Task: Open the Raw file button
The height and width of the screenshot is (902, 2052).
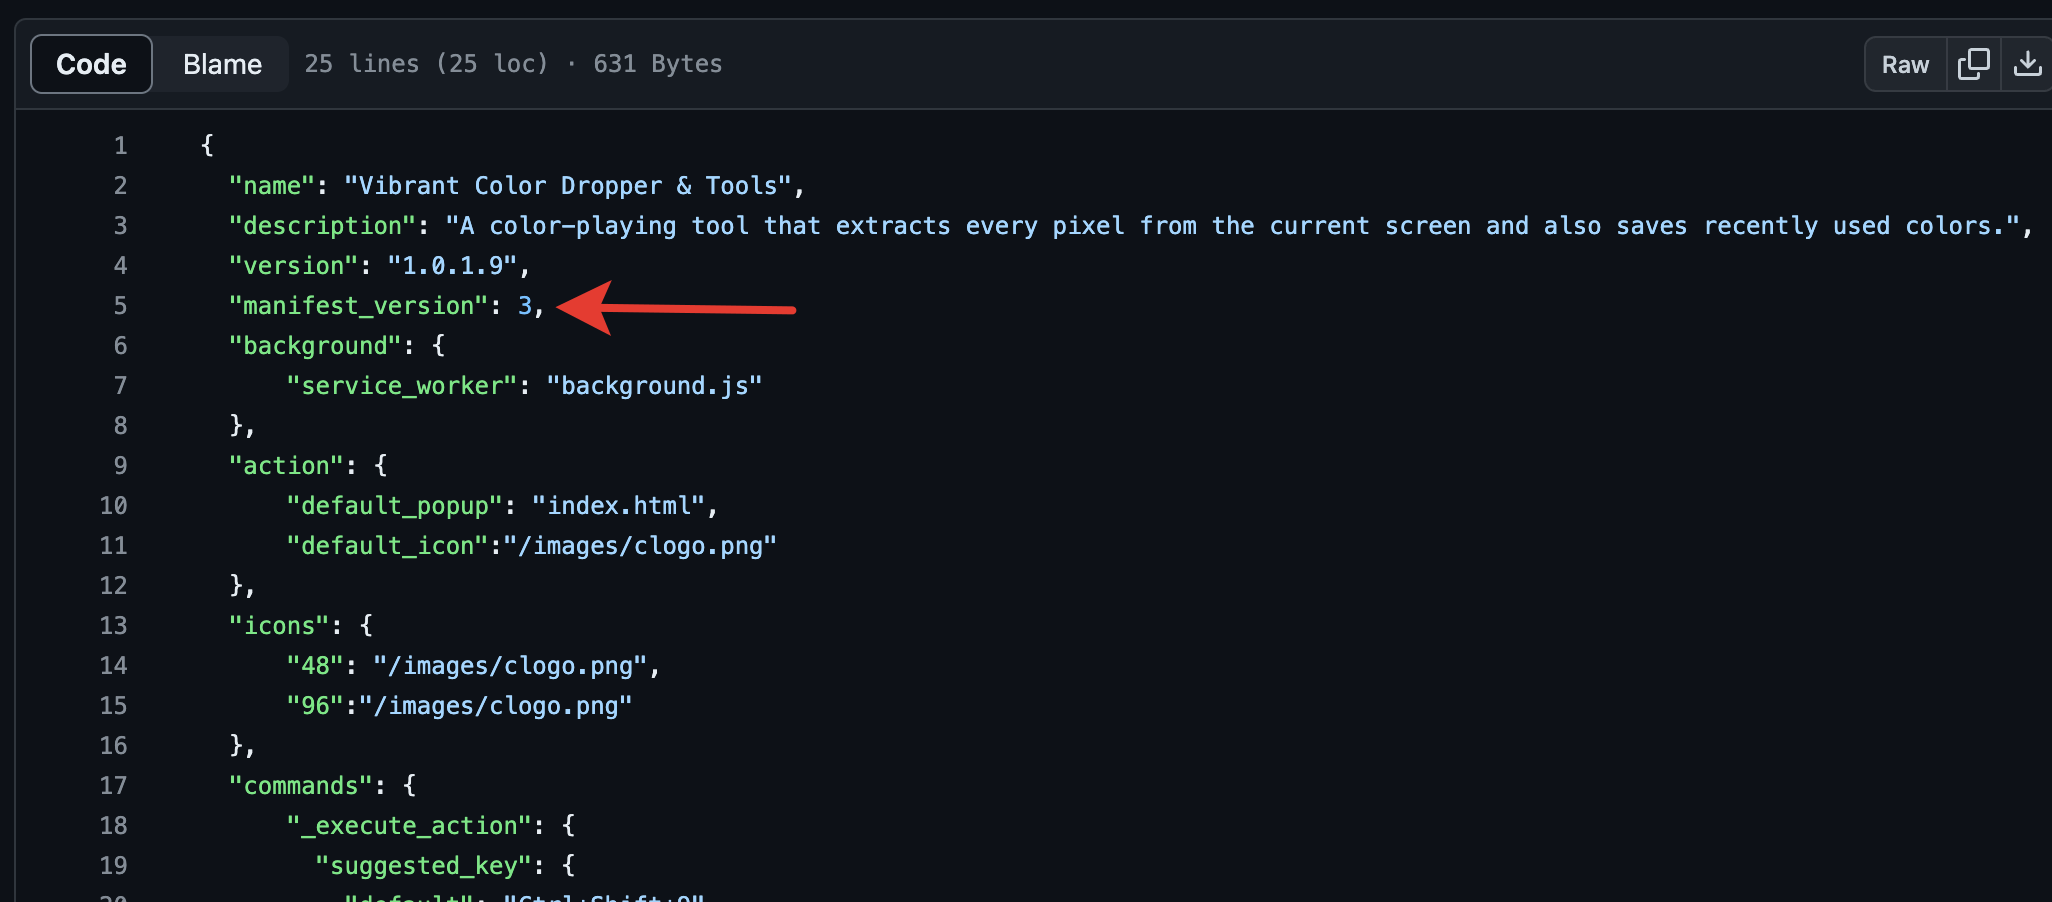Action: click(1905, 64)
